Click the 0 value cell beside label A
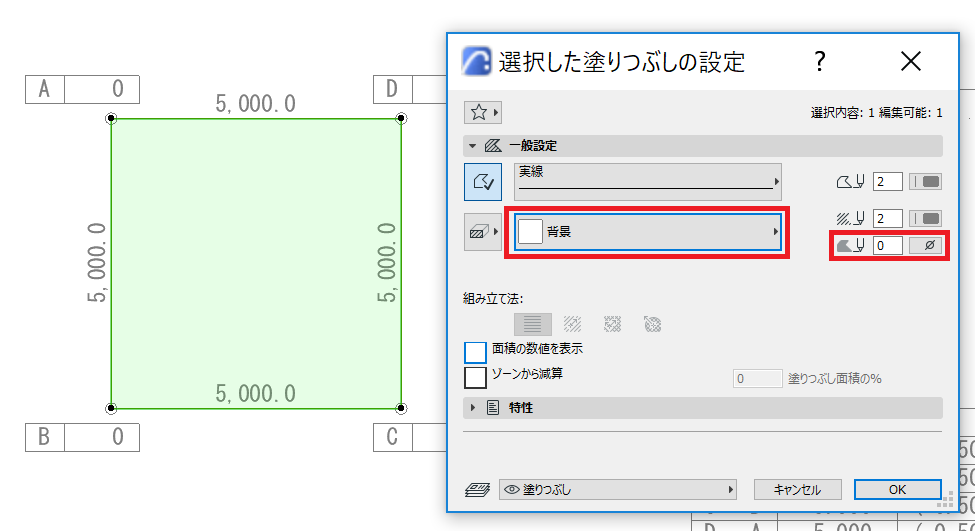The image size is (975, 531). (x=102, y=90)
